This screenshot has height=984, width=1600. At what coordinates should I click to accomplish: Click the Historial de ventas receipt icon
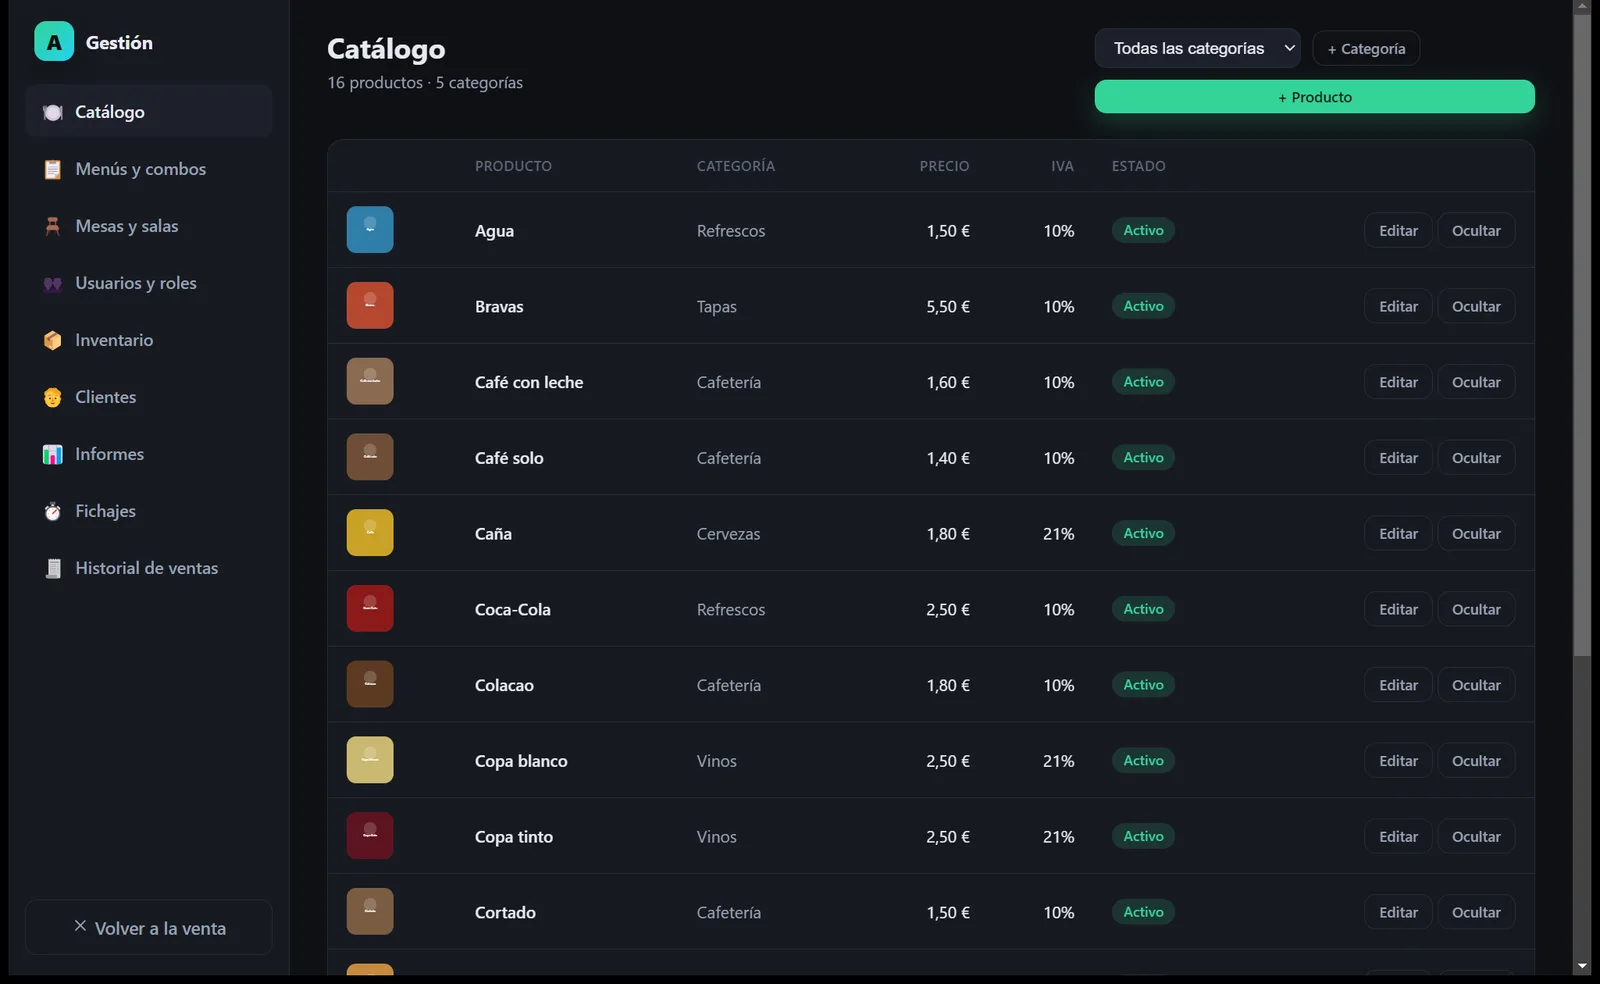pyautogui.click(x=53, y=568)
